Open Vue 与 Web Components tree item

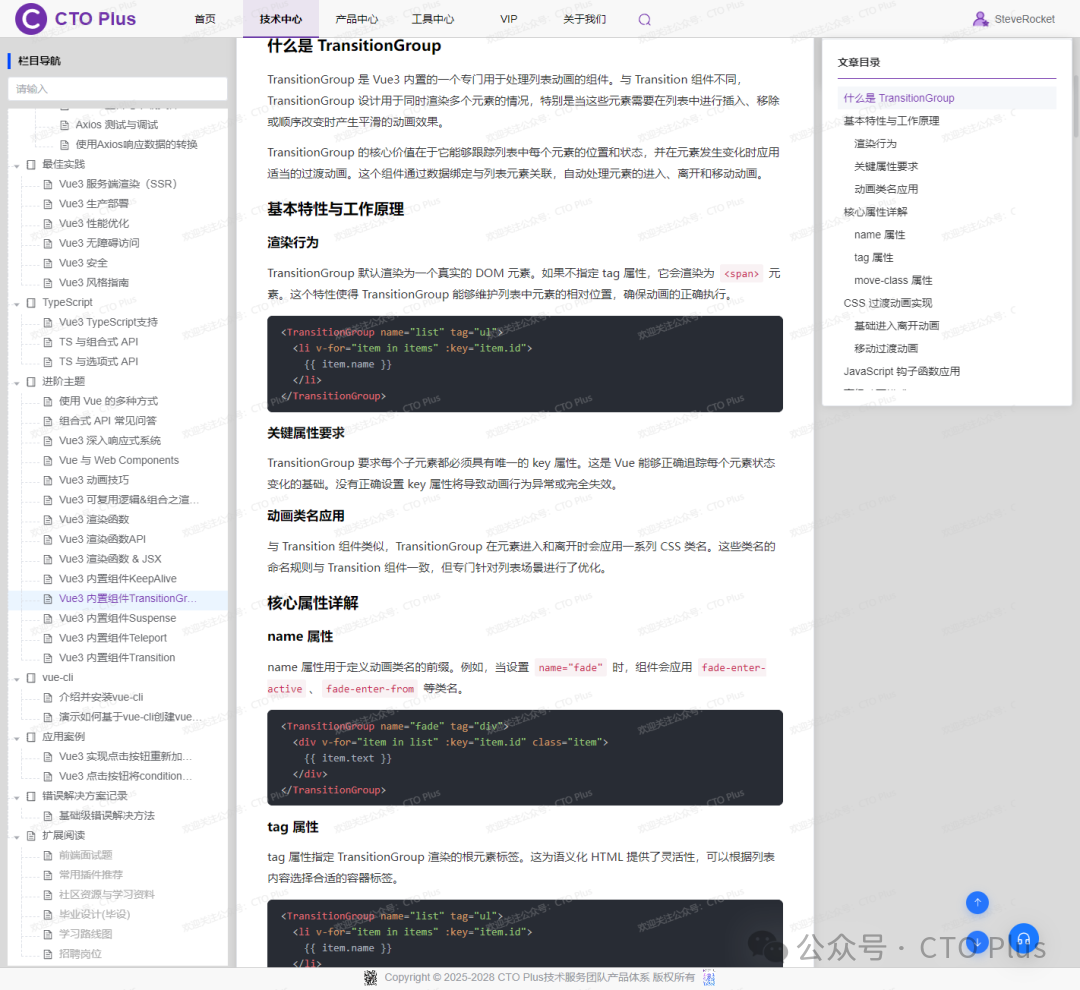pyautogui.click(x=118, y=460)
